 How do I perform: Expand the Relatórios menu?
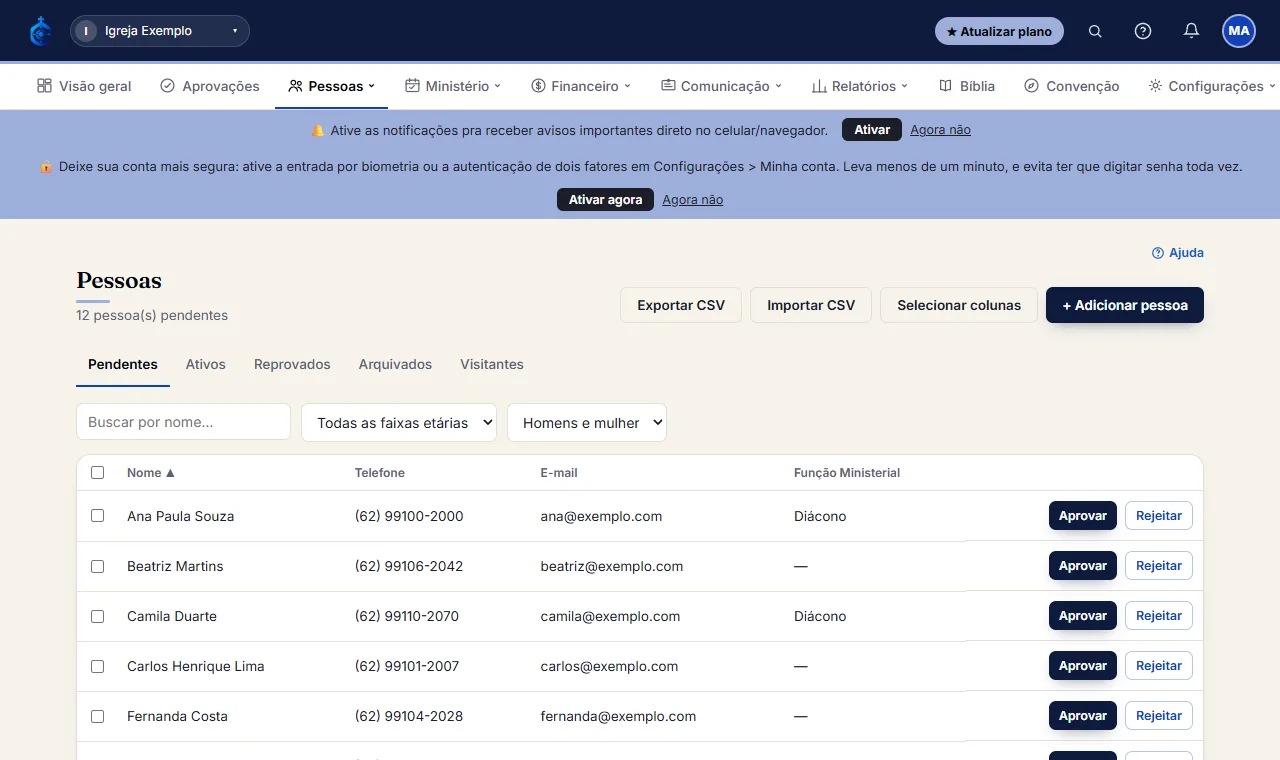pyautogui.click(x=860, y=86)
